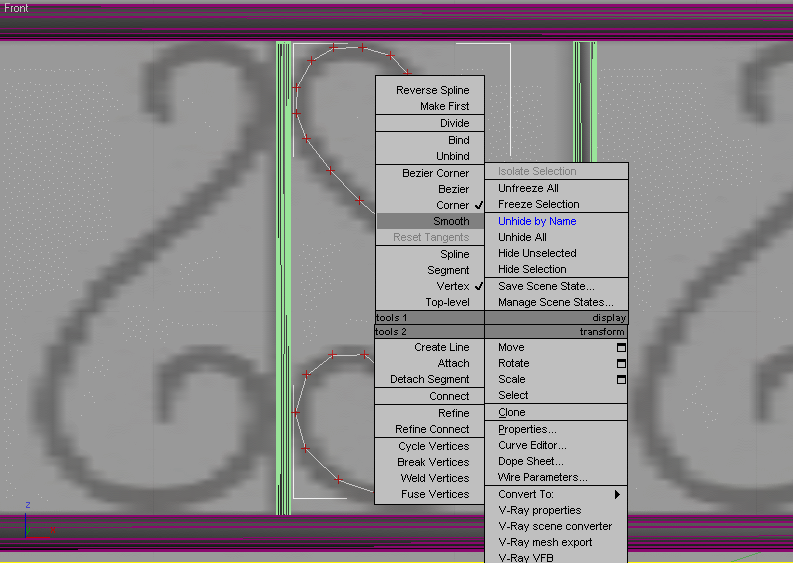Open object Properties dialog
The image size is (793, 563).
[527, 429]
